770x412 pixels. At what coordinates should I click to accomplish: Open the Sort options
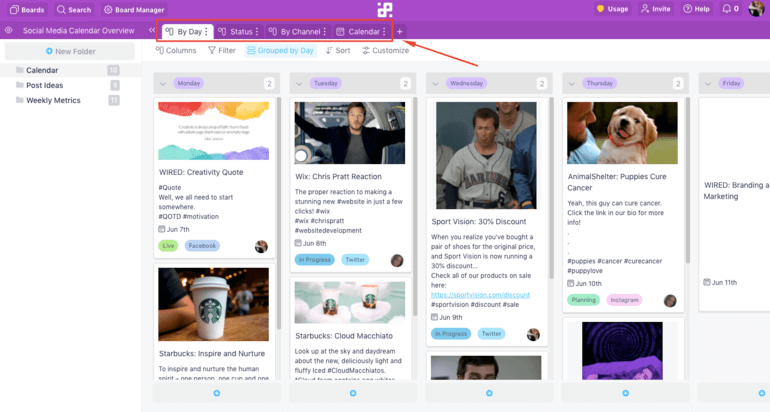click(x=338, y=50)
